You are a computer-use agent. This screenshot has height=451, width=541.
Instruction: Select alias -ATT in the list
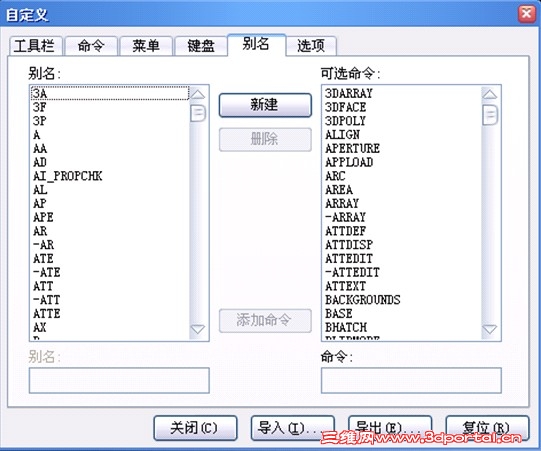(110, 300)
